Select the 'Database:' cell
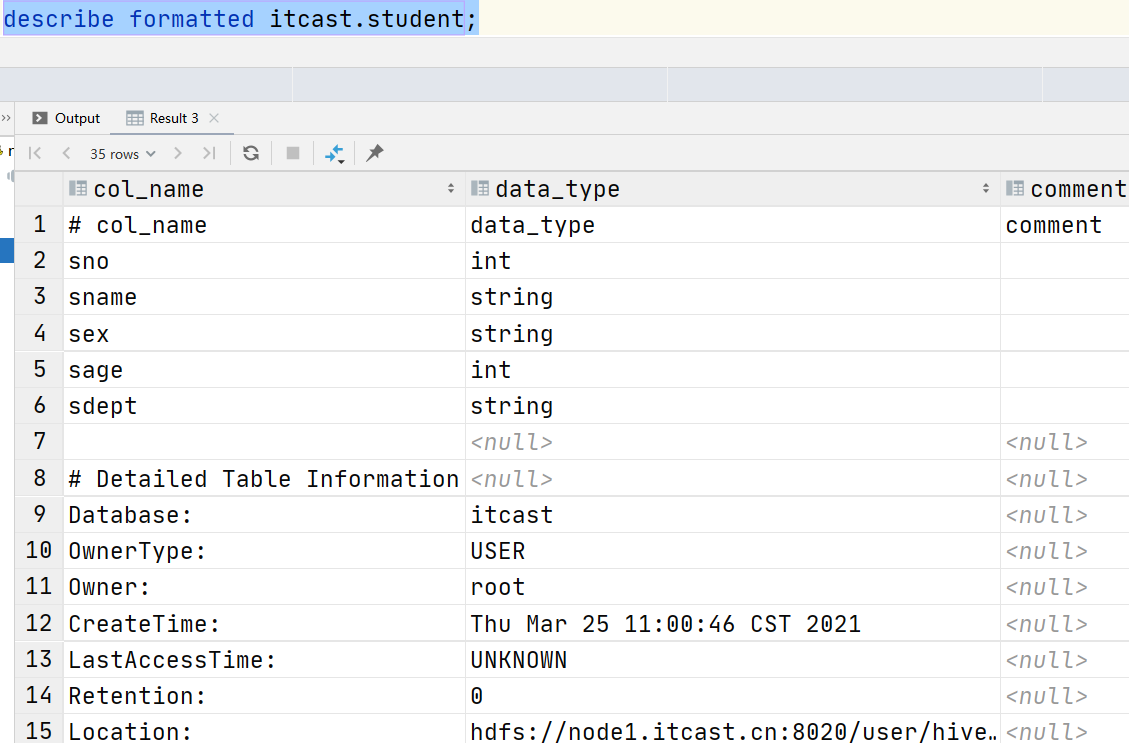Image resolution: width=1129 pixels, height=743 pixels. pos(264,515)
